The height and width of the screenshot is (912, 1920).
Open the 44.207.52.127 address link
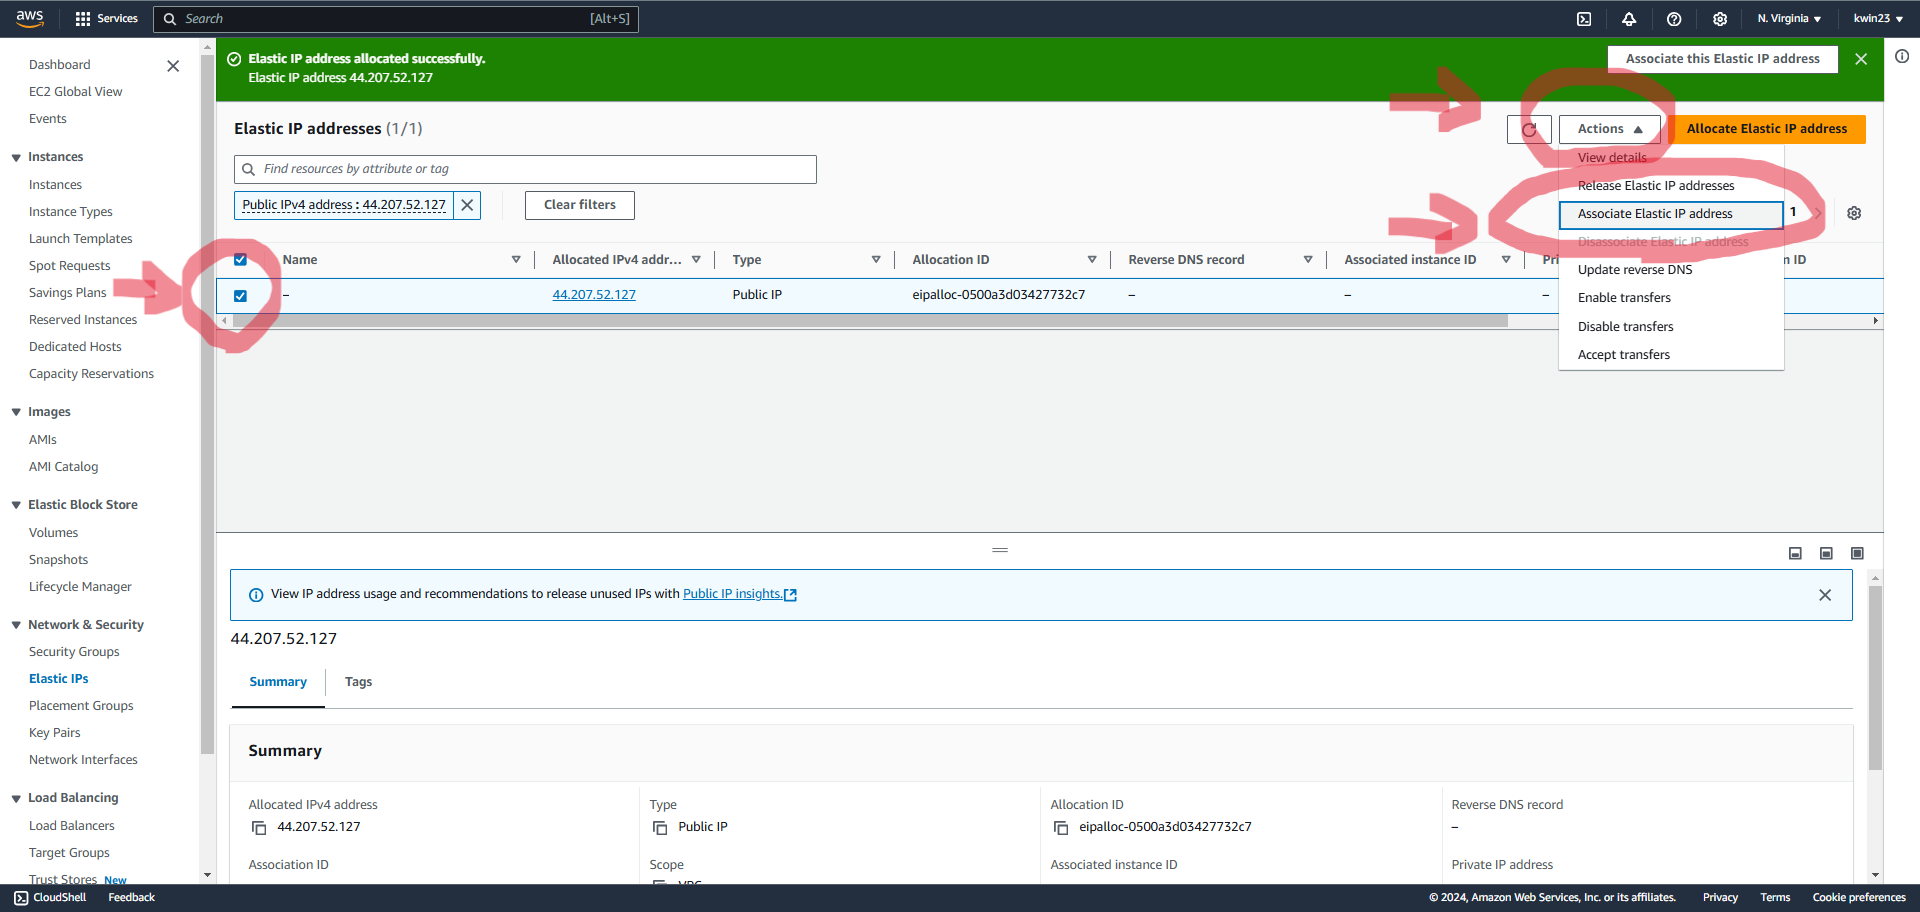point(594,295)
